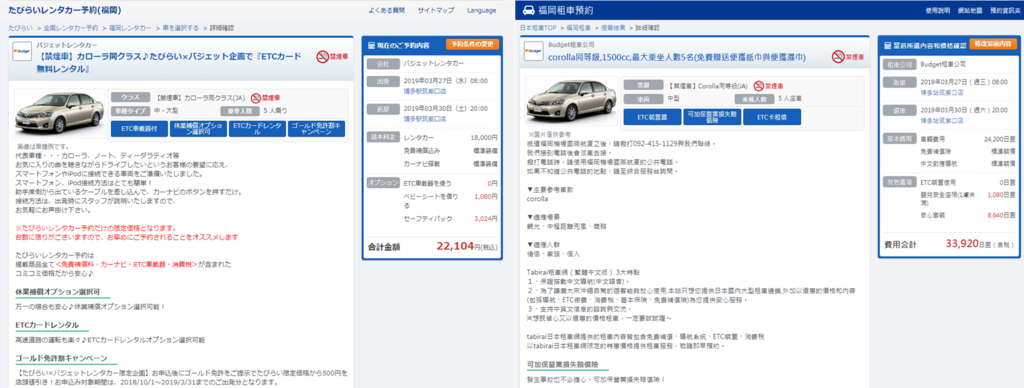Click the ETCカードレンタル section heading
The image size is (1024, 388).
click(46, 325)
